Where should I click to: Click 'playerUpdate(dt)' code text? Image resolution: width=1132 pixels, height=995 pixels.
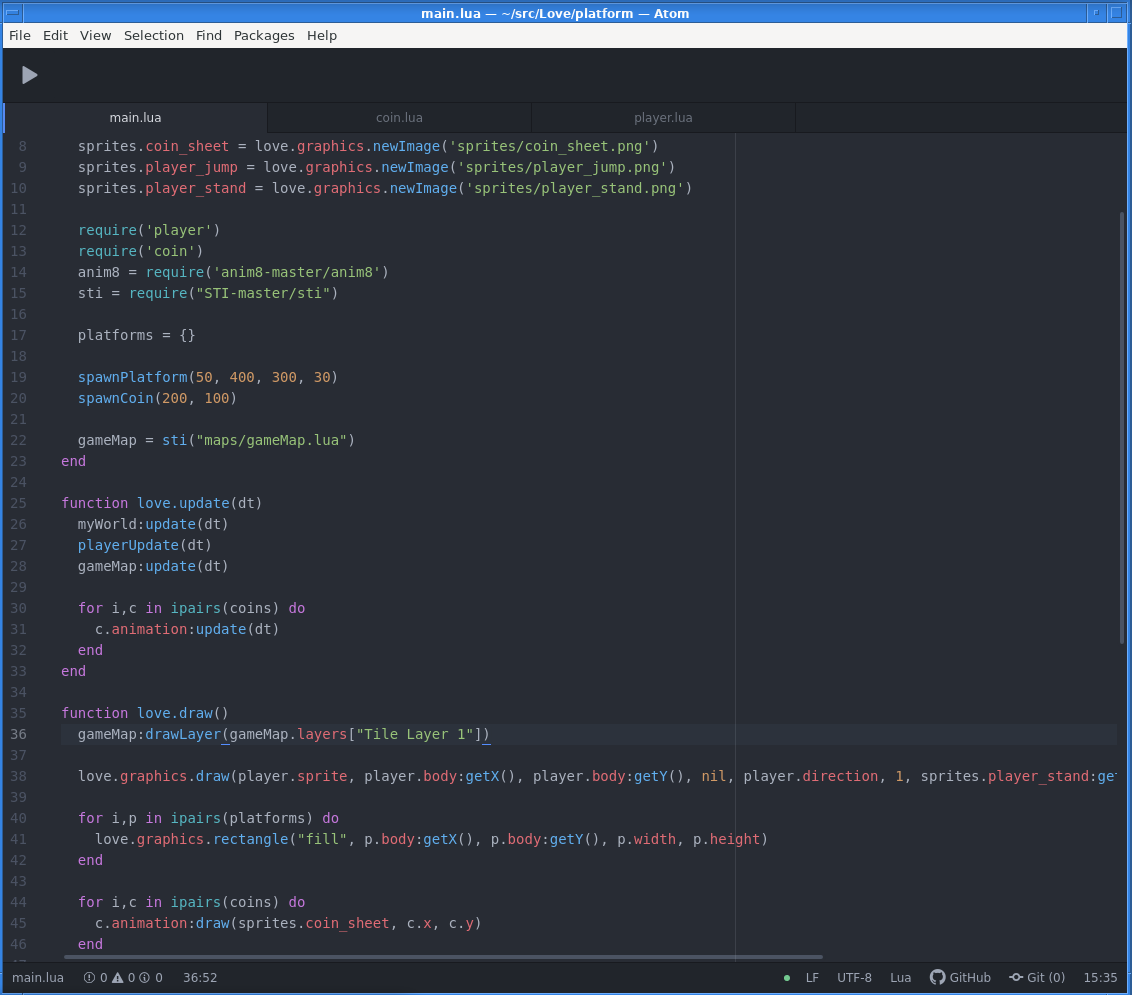pos(144,545)
